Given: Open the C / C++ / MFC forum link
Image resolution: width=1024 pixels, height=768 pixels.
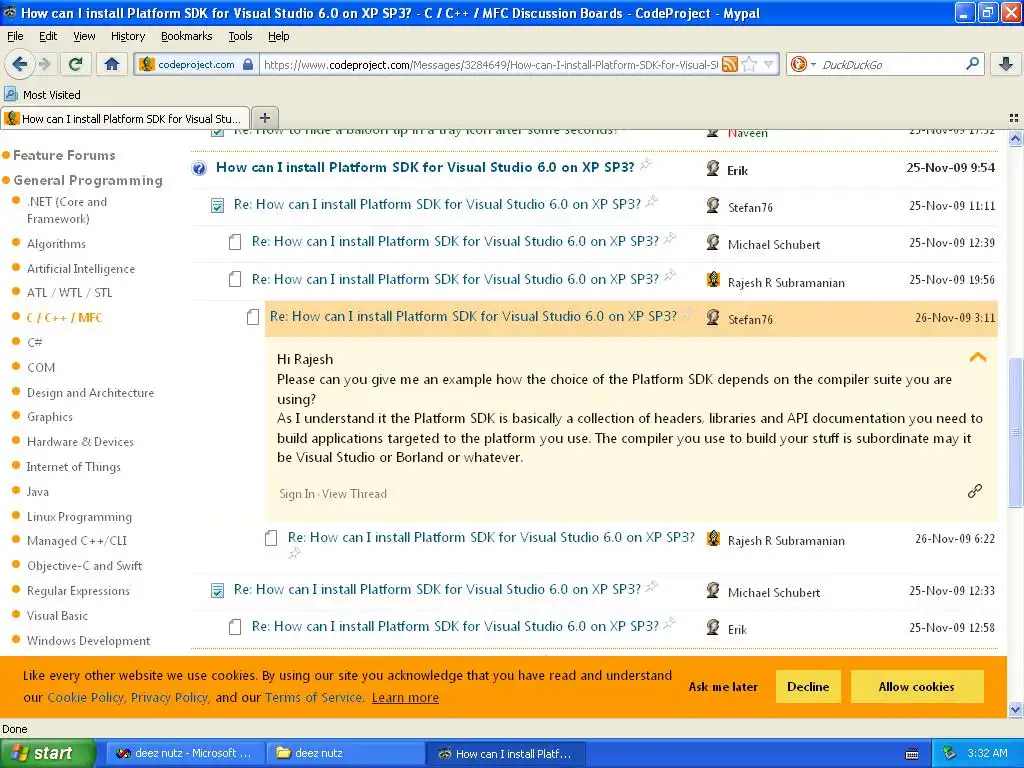Looking at the screenshot, I should point(64,317).
